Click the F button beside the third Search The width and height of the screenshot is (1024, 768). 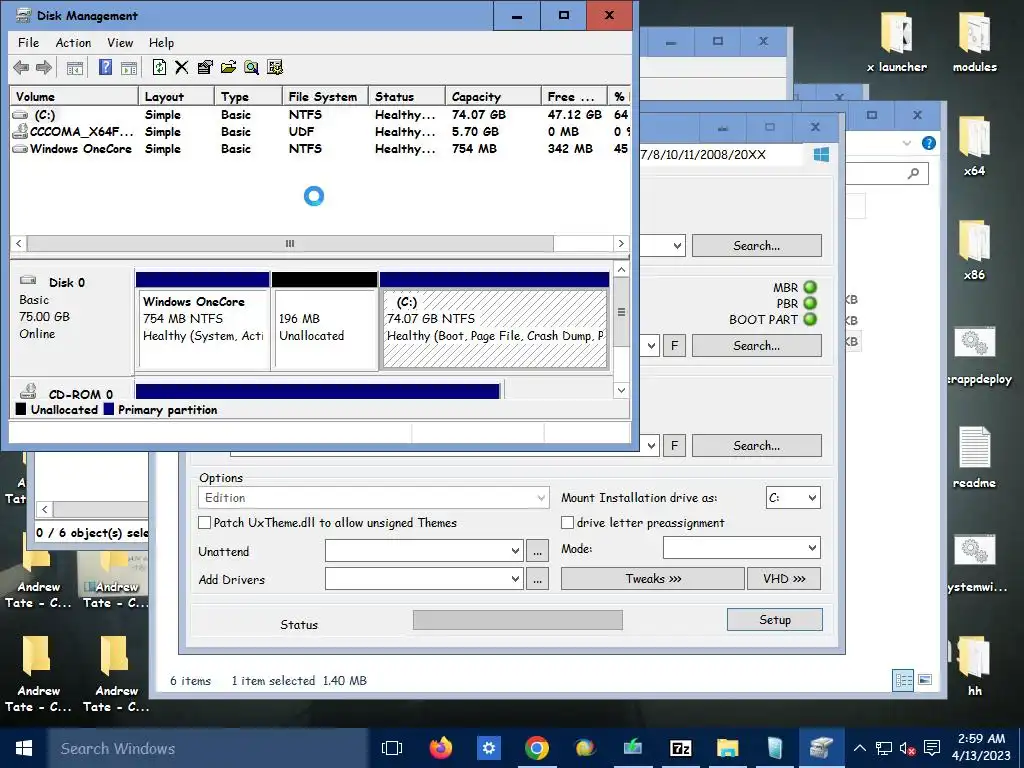pyautogui.click(x=675, y=446)
